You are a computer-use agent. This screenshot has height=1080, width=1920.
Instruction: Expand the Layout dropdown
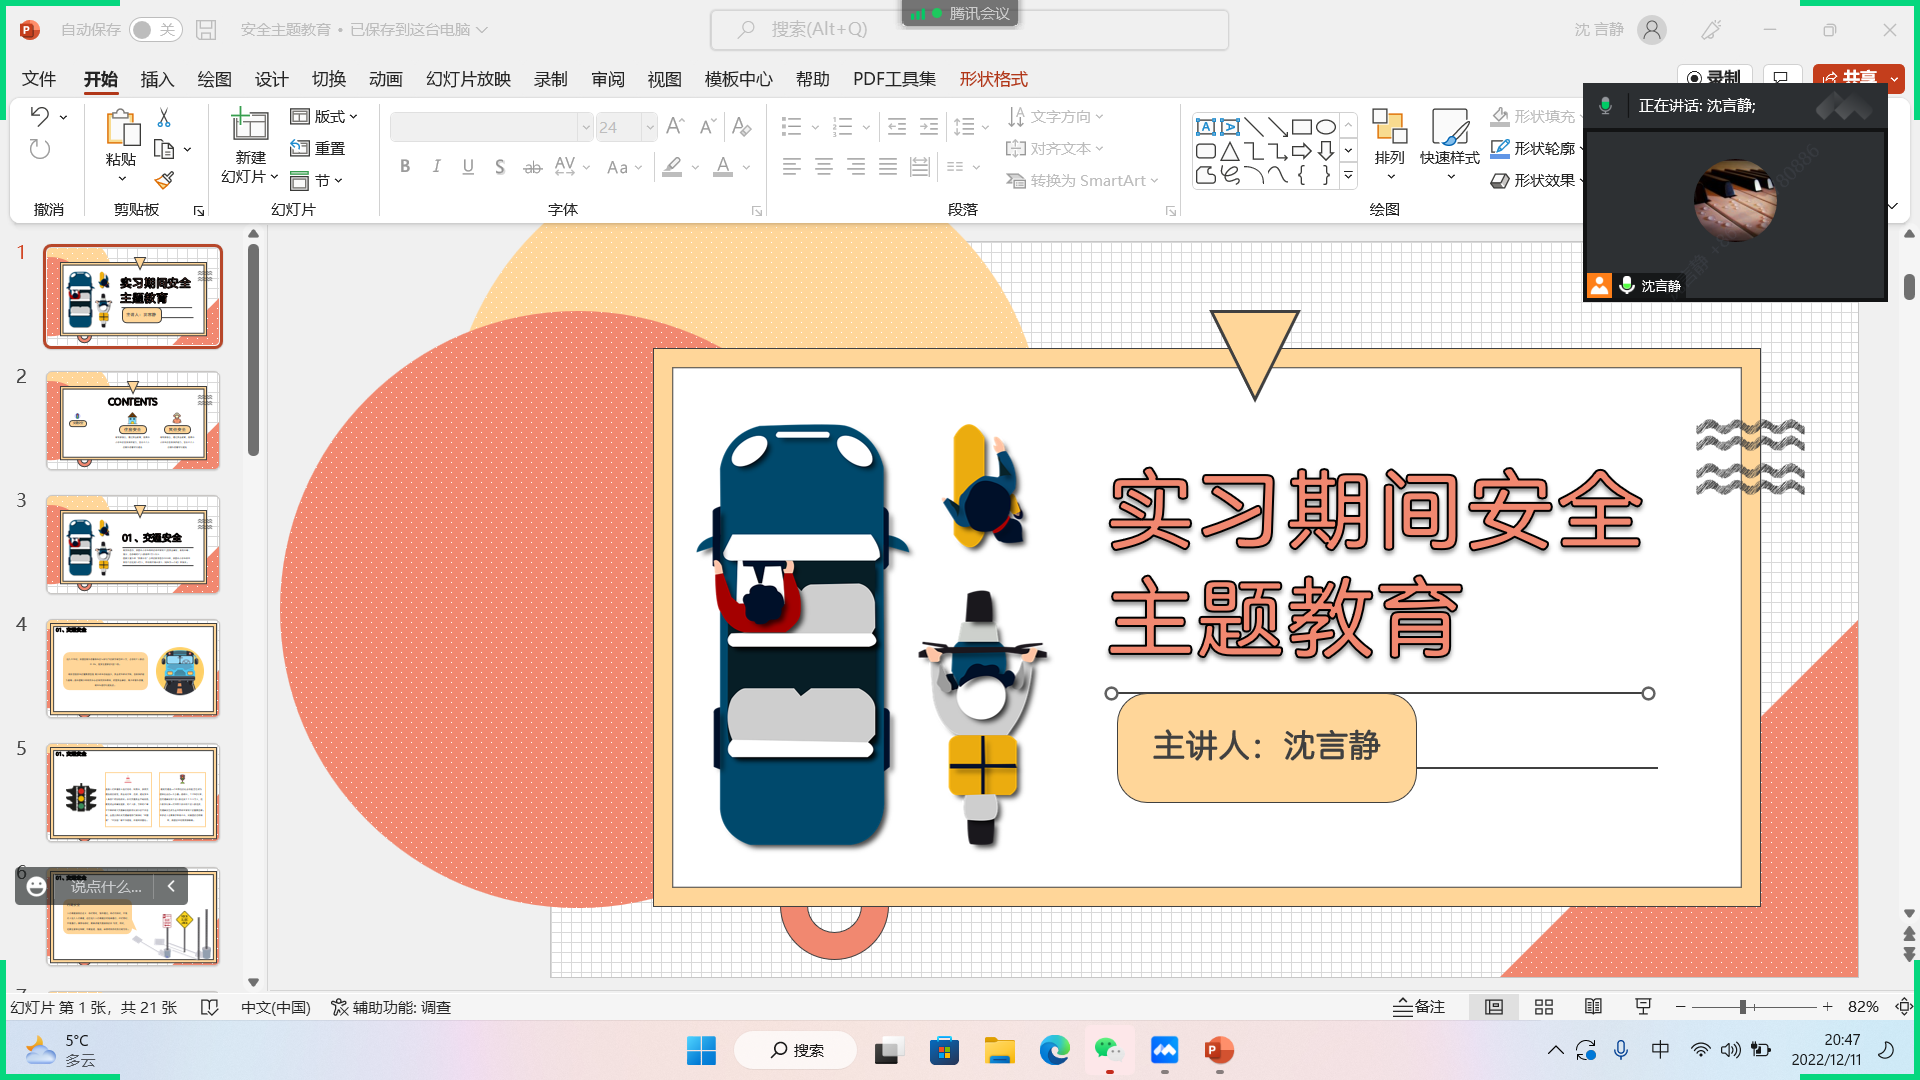(324, 117)
